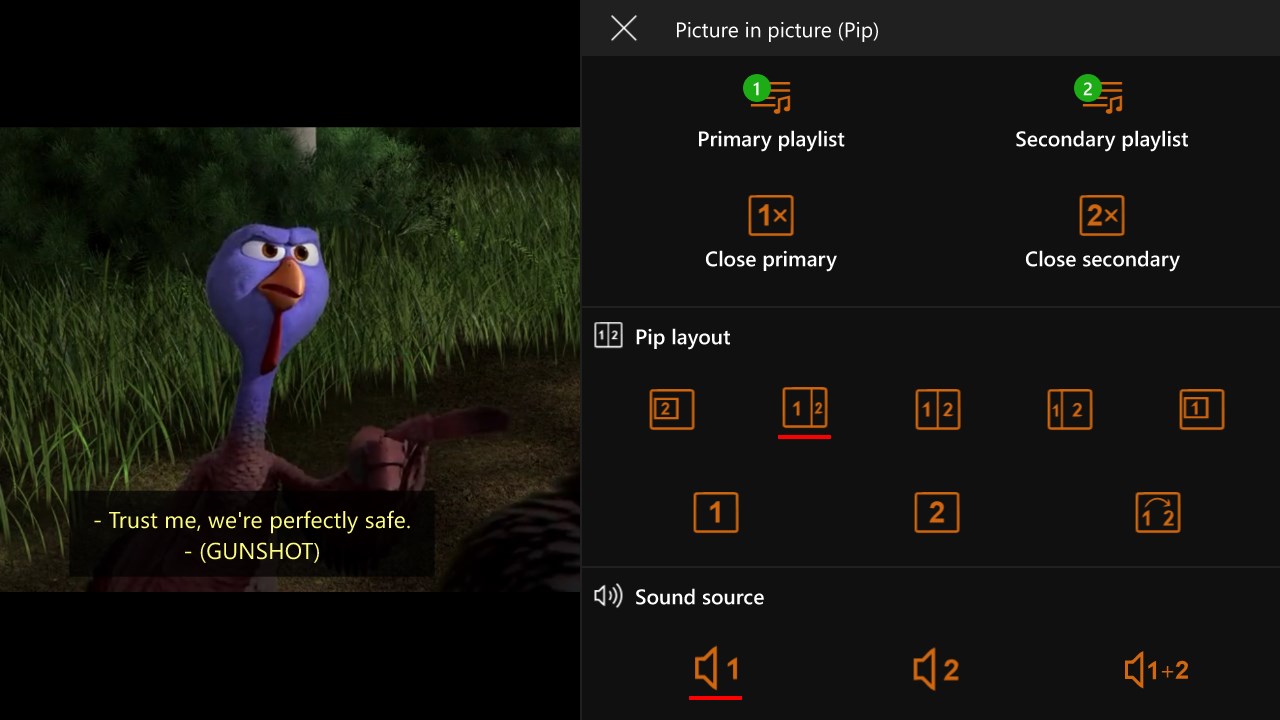Select small-2-inside-1 Pip layout icon
Screen dimensions: 1280x720
(x=672, y=409)
